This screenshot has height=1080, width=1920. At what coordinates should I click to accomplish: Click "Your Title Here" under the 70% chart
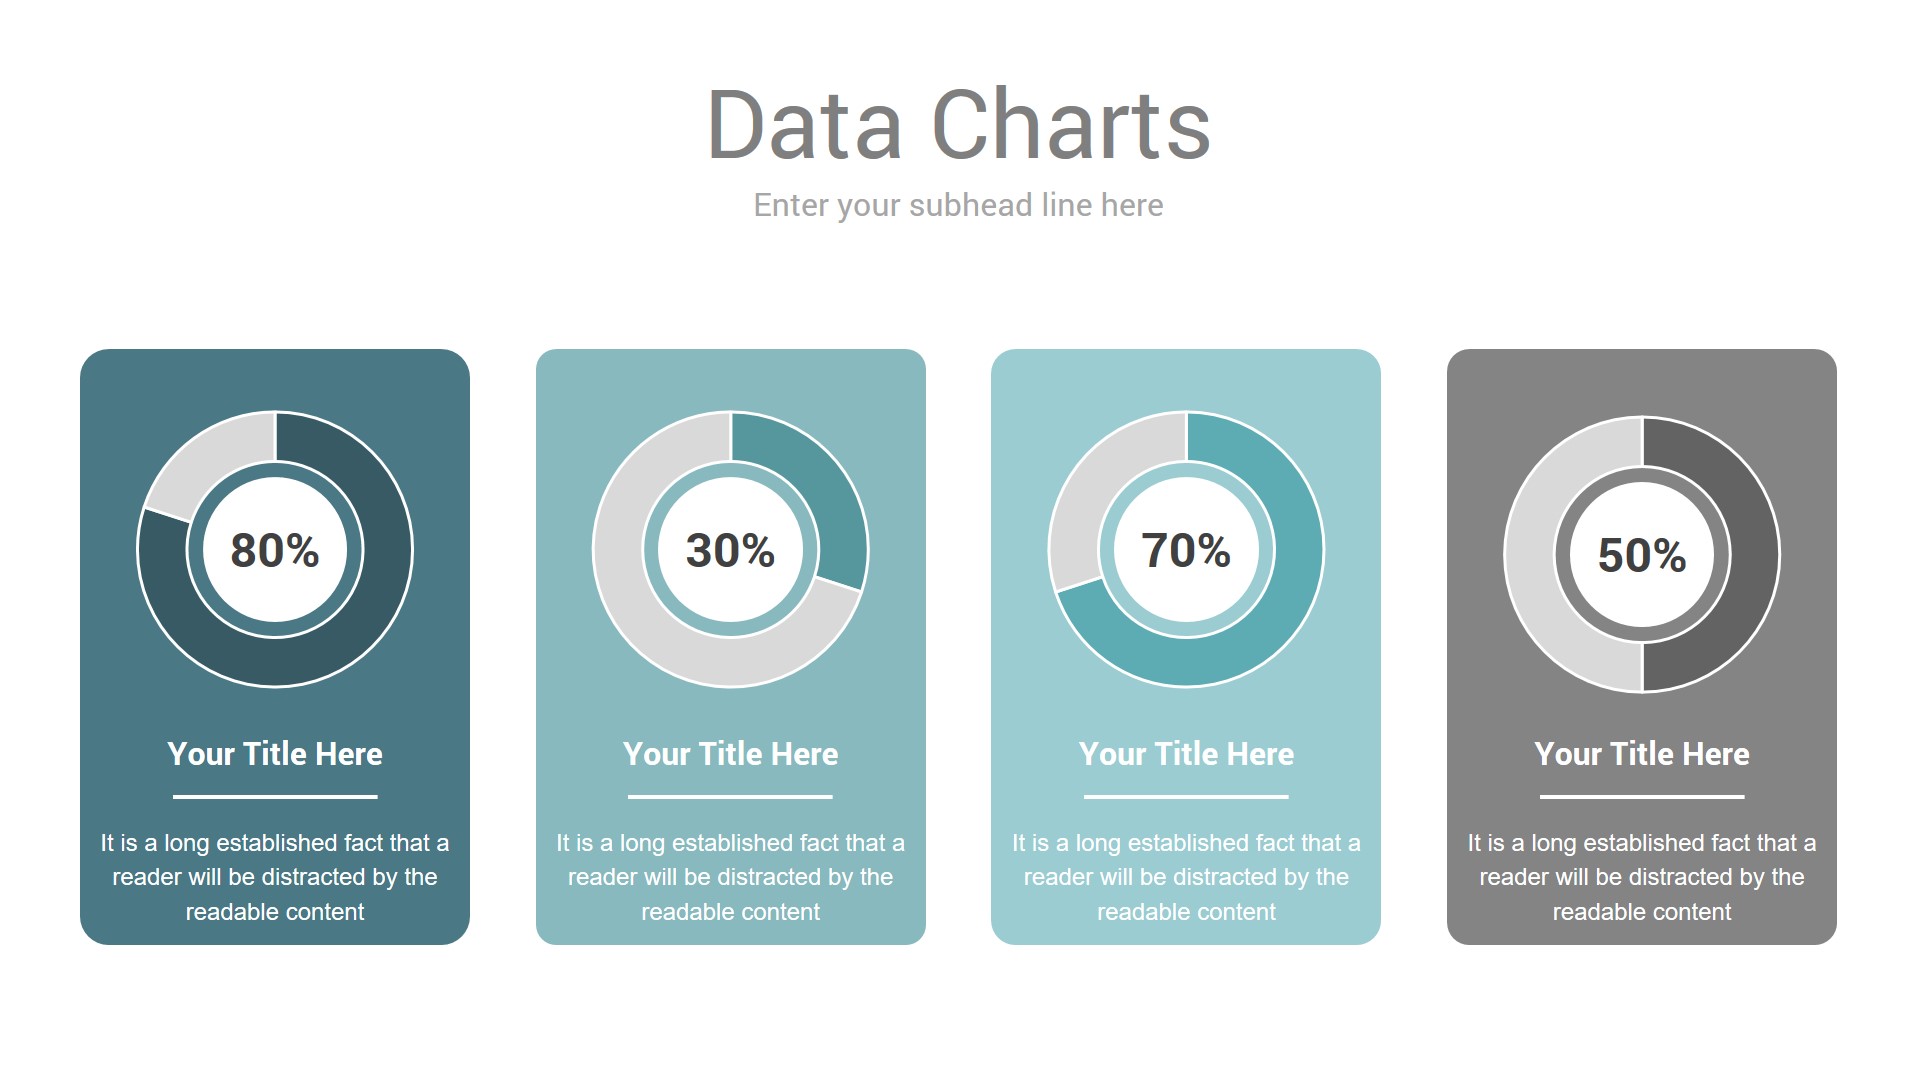click(1186, 754)
